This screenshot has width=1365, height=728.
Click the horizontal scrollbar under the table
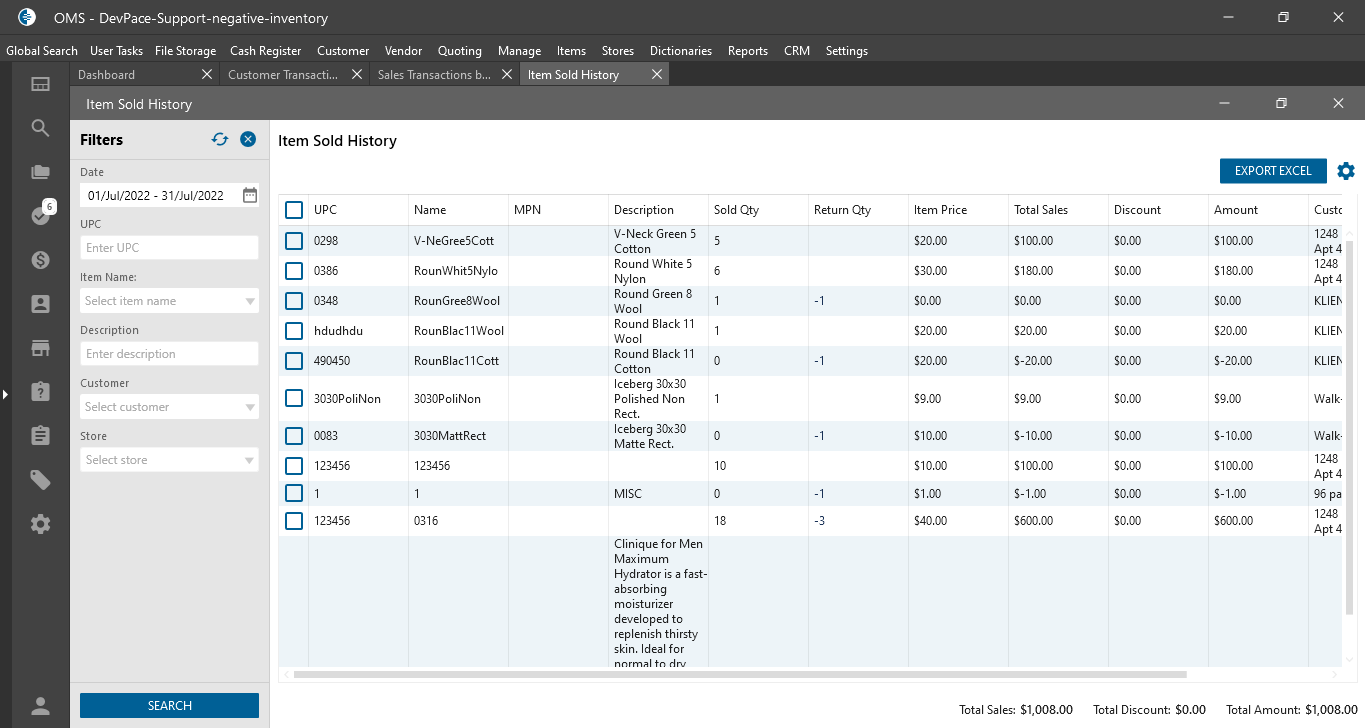coord(739,675)
